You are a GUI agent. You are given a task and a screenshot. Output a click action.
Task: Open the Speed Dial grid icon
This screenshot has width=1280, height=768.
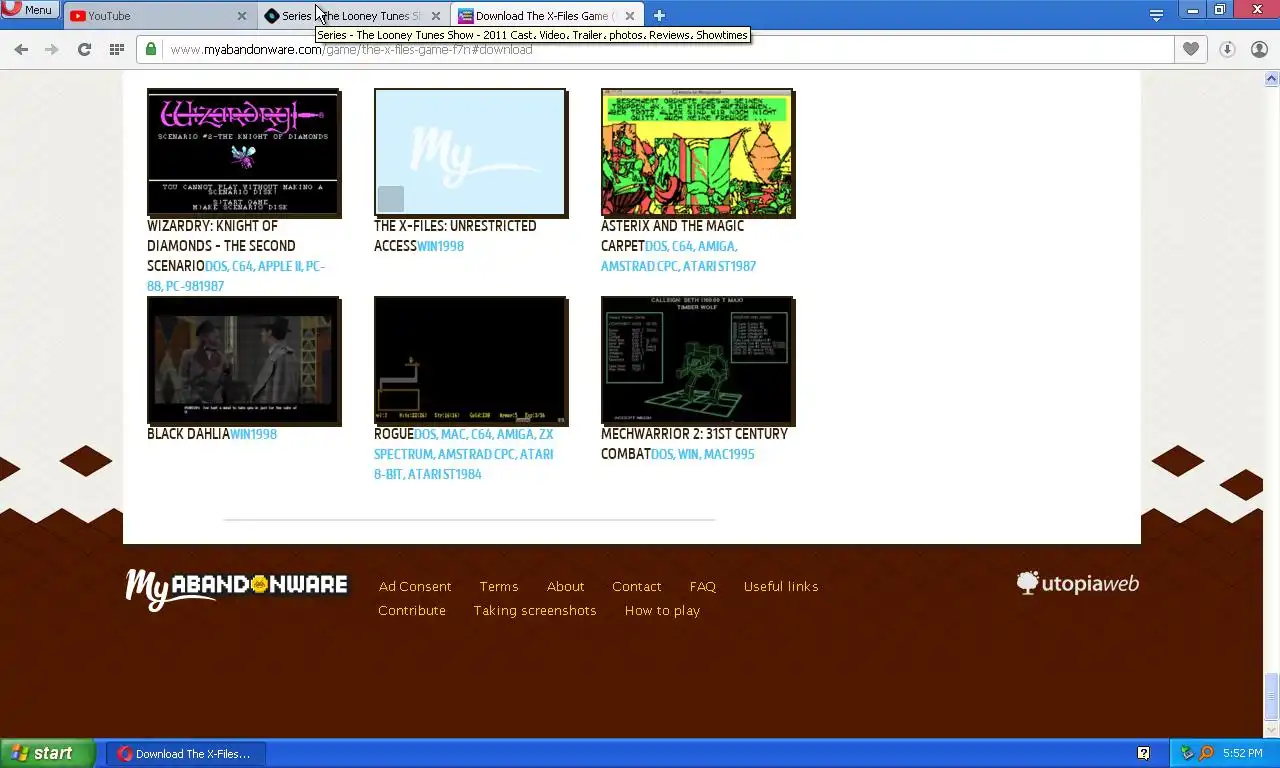(x=117, y=49)
